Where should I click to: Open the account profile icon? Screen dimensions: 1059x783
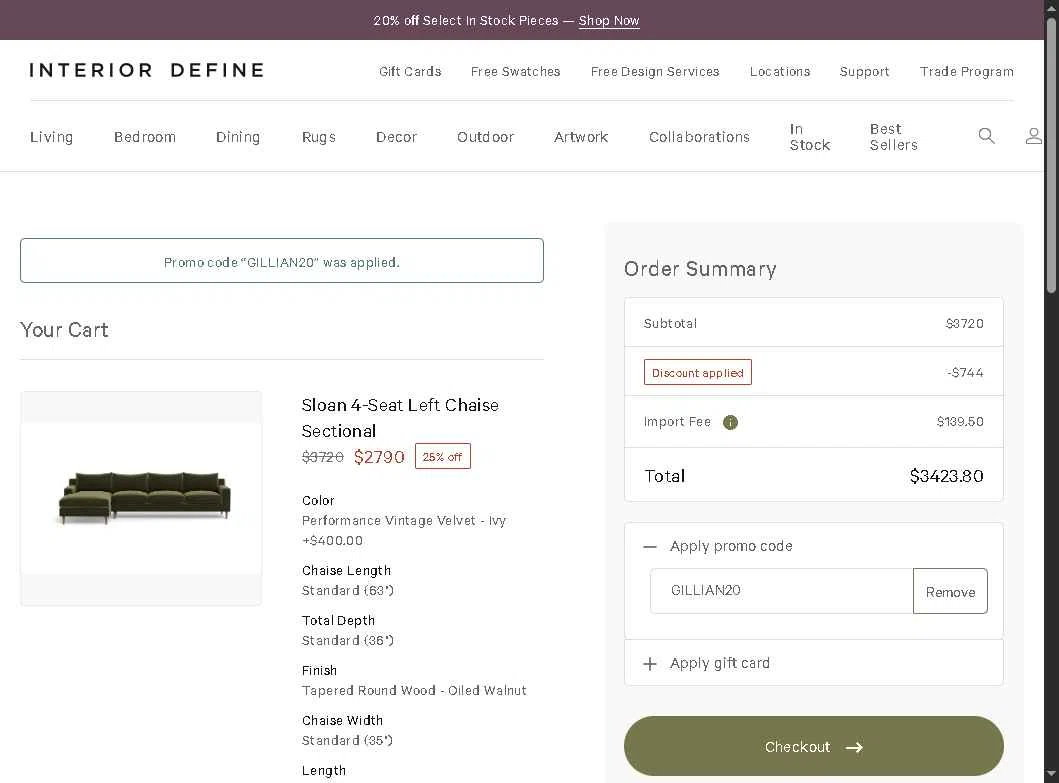point(1033,136)
